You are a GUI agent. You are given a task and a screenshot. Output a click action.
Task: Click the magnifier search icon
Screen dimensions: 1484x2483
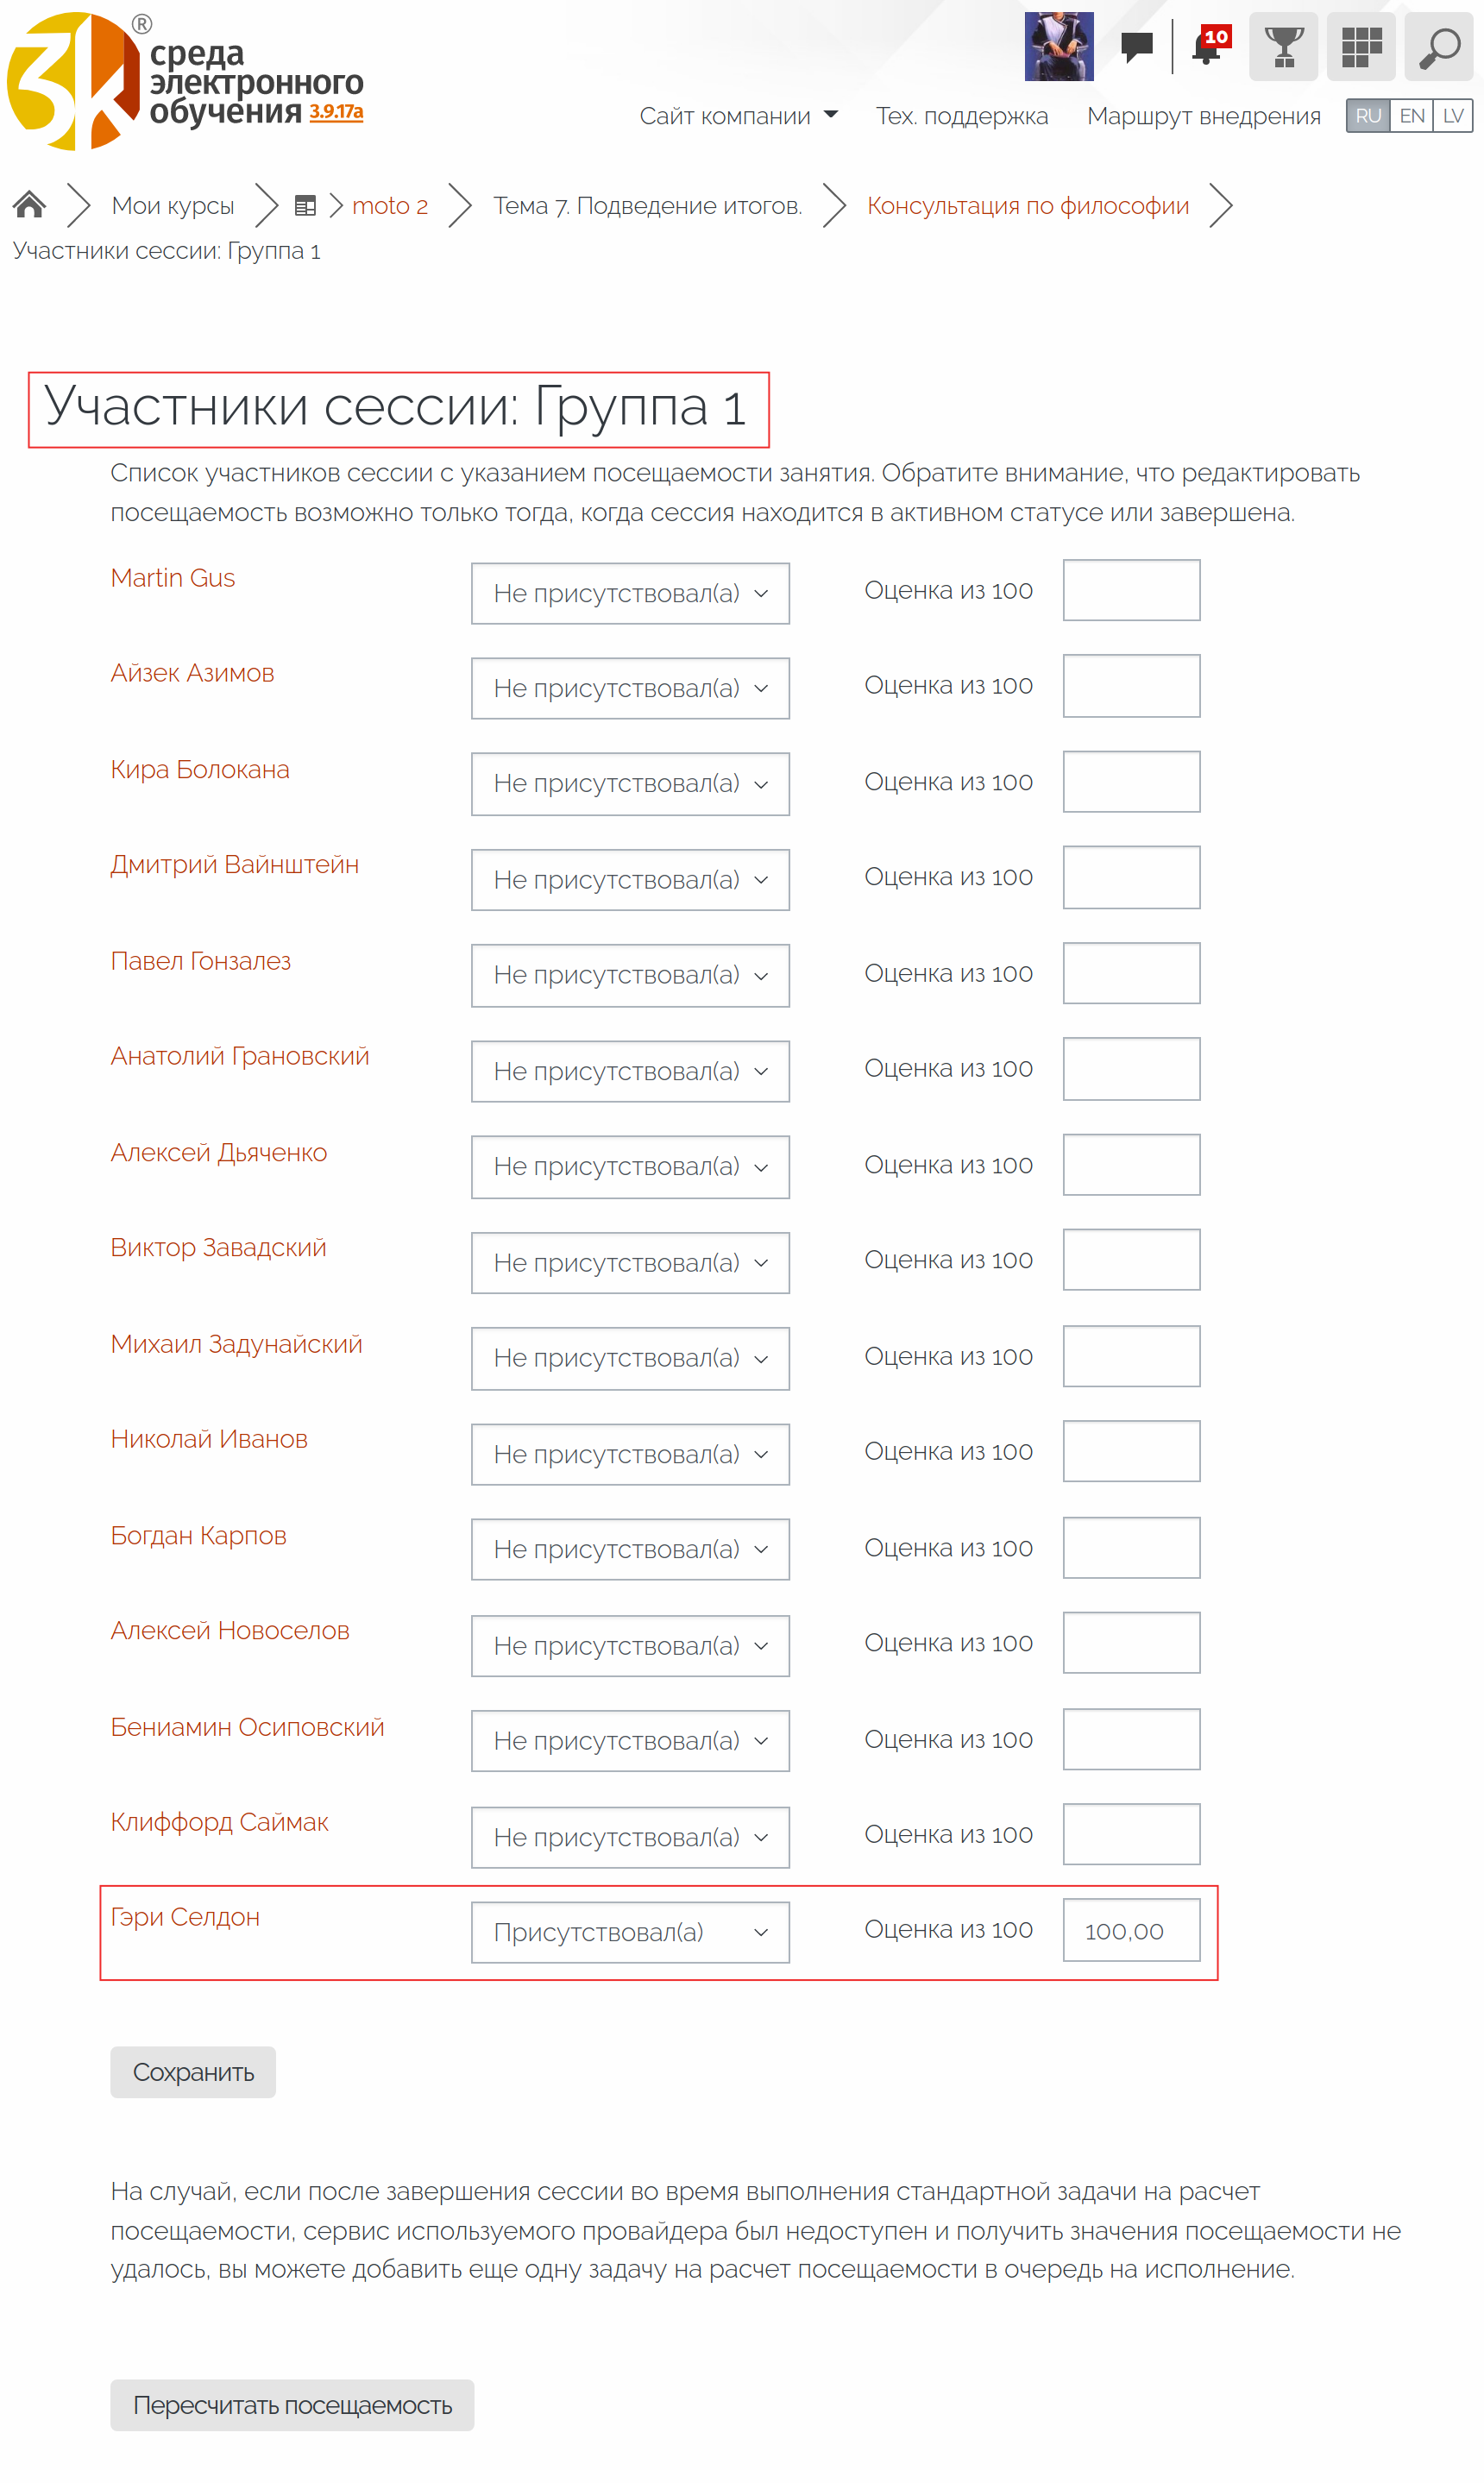coord(1439,47)
